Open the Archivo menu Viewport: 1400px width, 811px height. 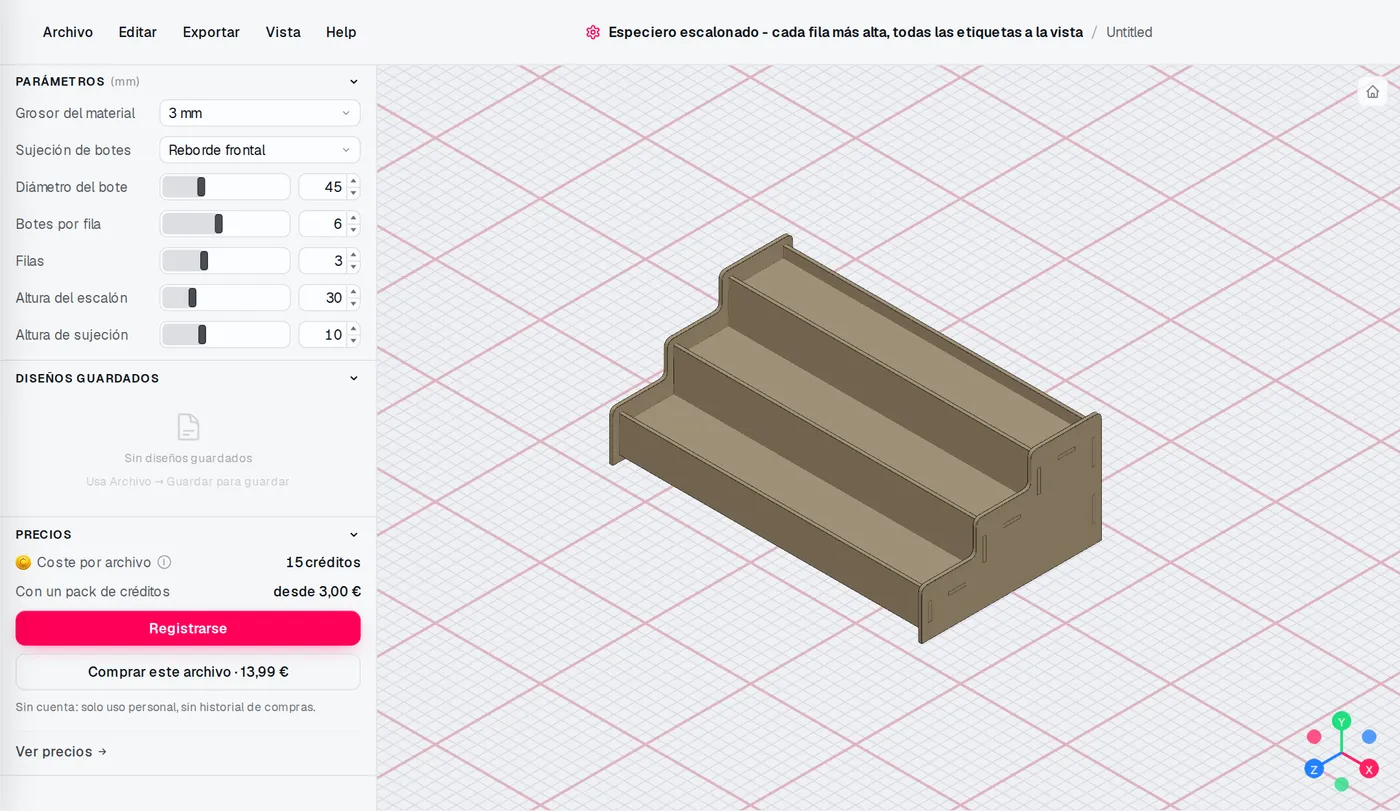pyautogui.click(x=68, y=32)
